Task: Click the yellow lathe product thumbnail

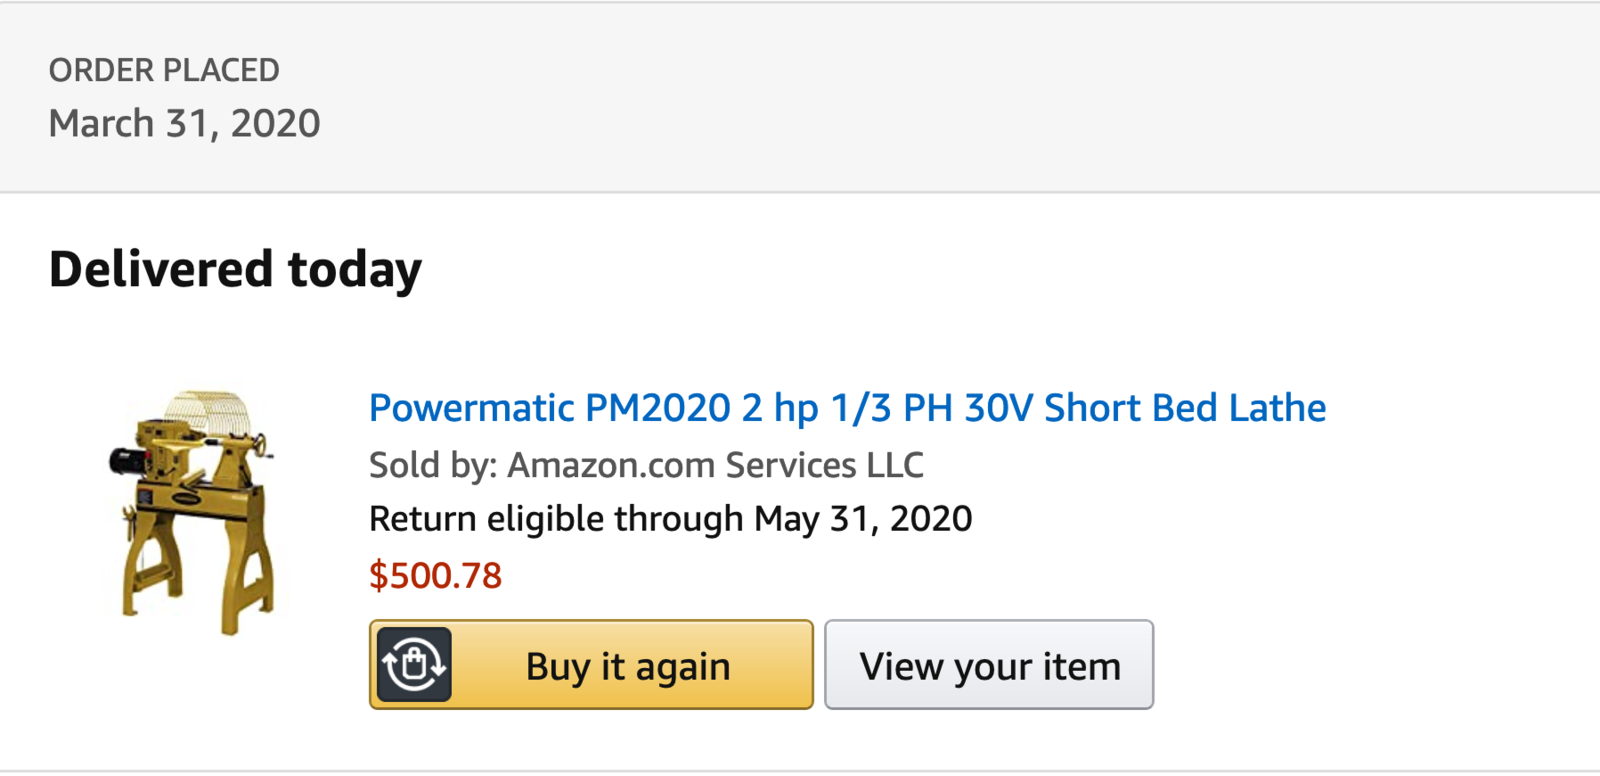Action: click(192, 513)
